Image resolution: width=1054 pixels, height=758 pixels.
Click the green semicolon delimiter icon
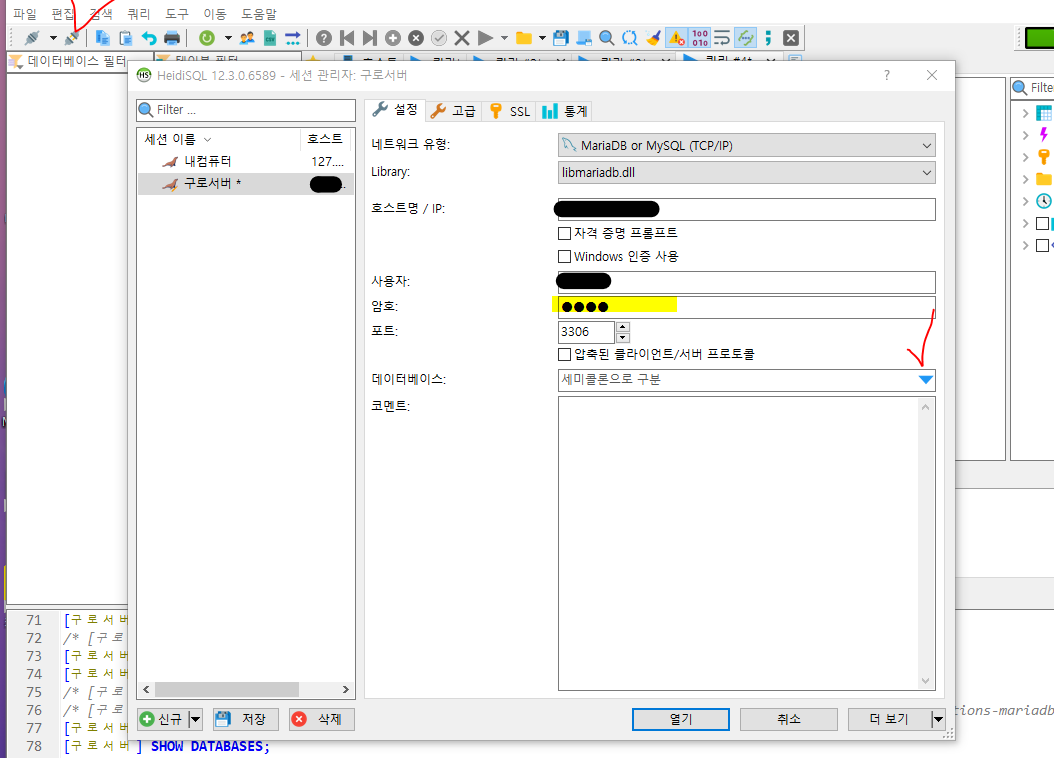click(x=768, y=38)
